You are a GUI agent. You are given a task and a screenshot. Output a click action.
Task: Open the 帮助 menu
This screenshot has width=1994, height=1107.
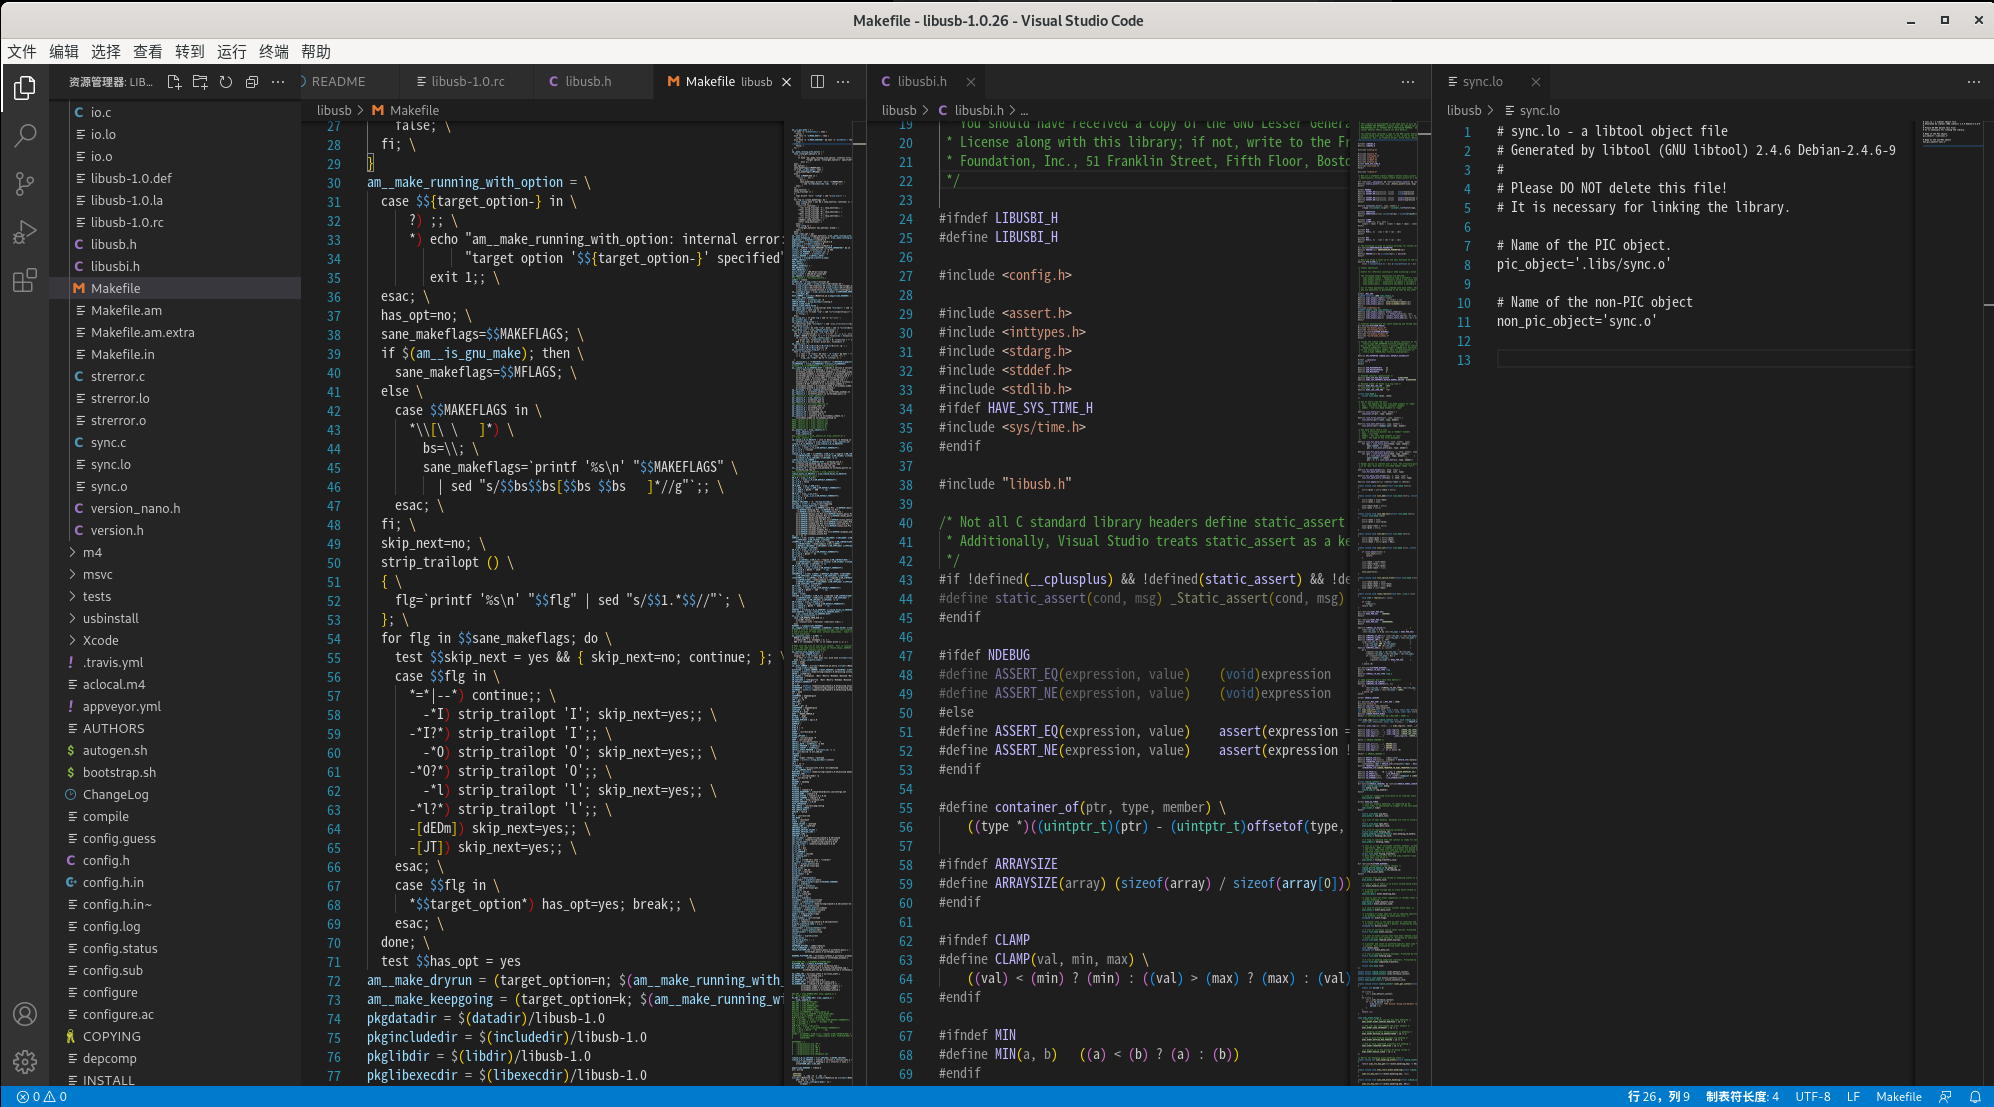coord(316,52)
